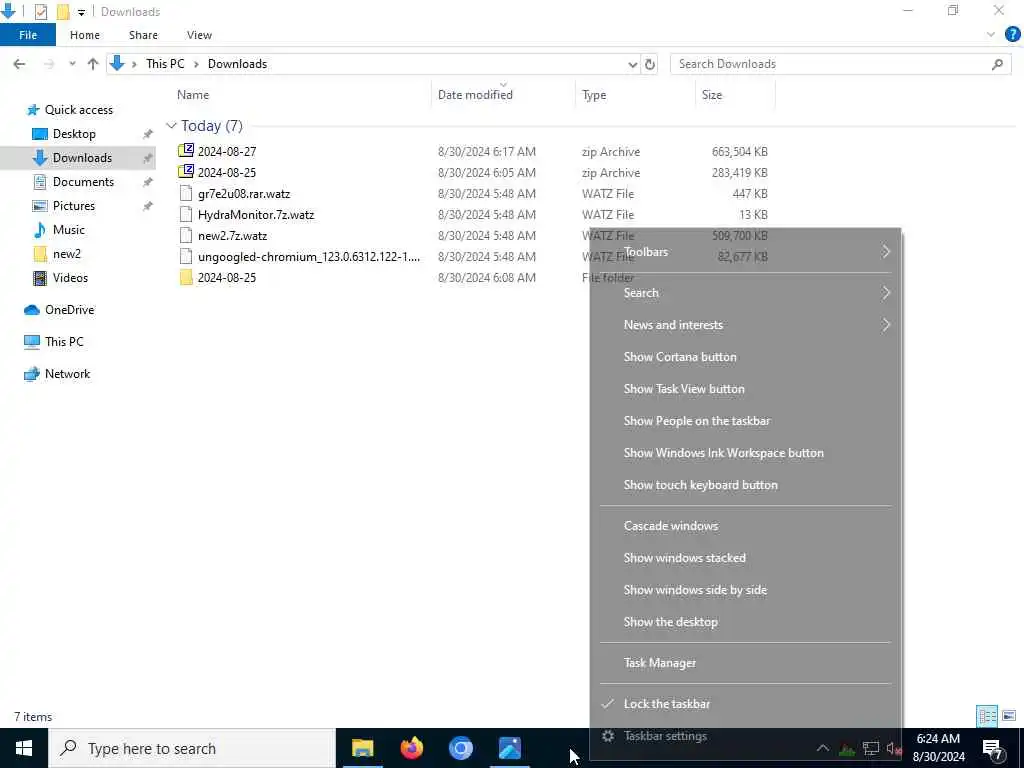1024x768 pixels.
Task: Open the notification center icon
Action: coord(992,748)
